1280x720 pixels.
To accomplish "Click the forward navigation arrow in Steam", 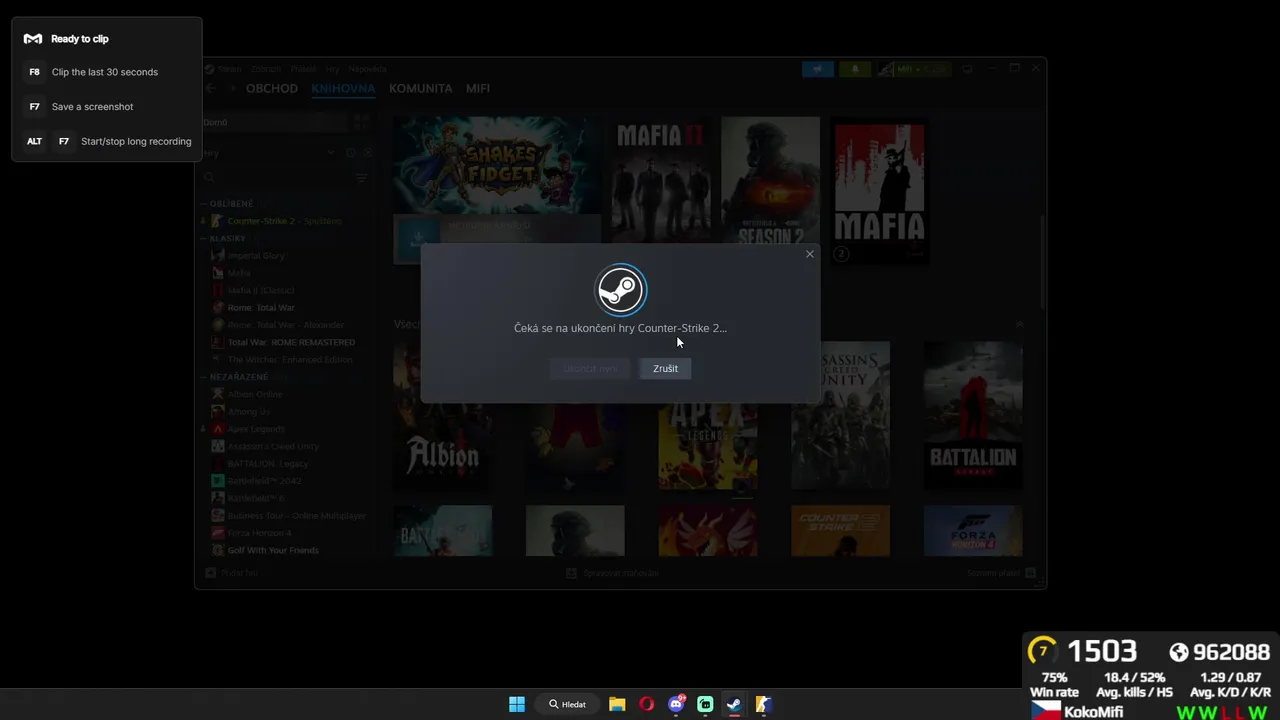I will (x=232, y=88).
